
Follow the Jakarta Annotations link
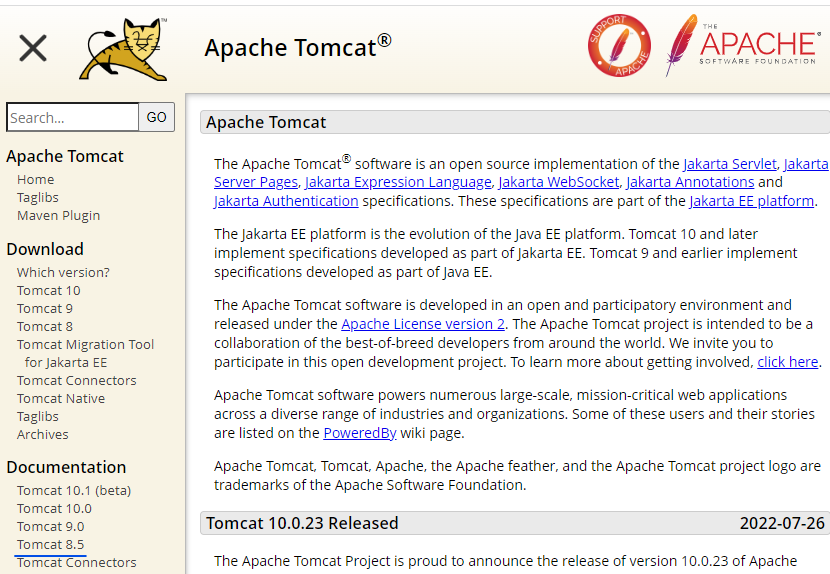point(690,182)
